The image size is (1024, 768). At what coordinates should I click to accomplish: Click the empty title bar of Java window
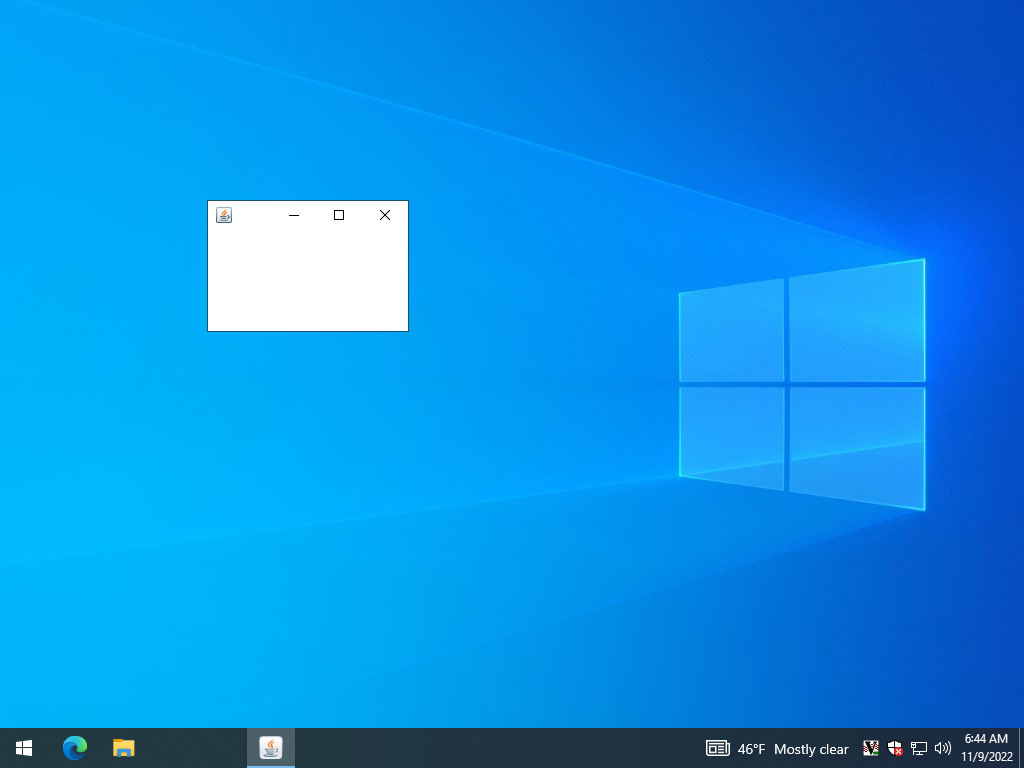point(255,215)
